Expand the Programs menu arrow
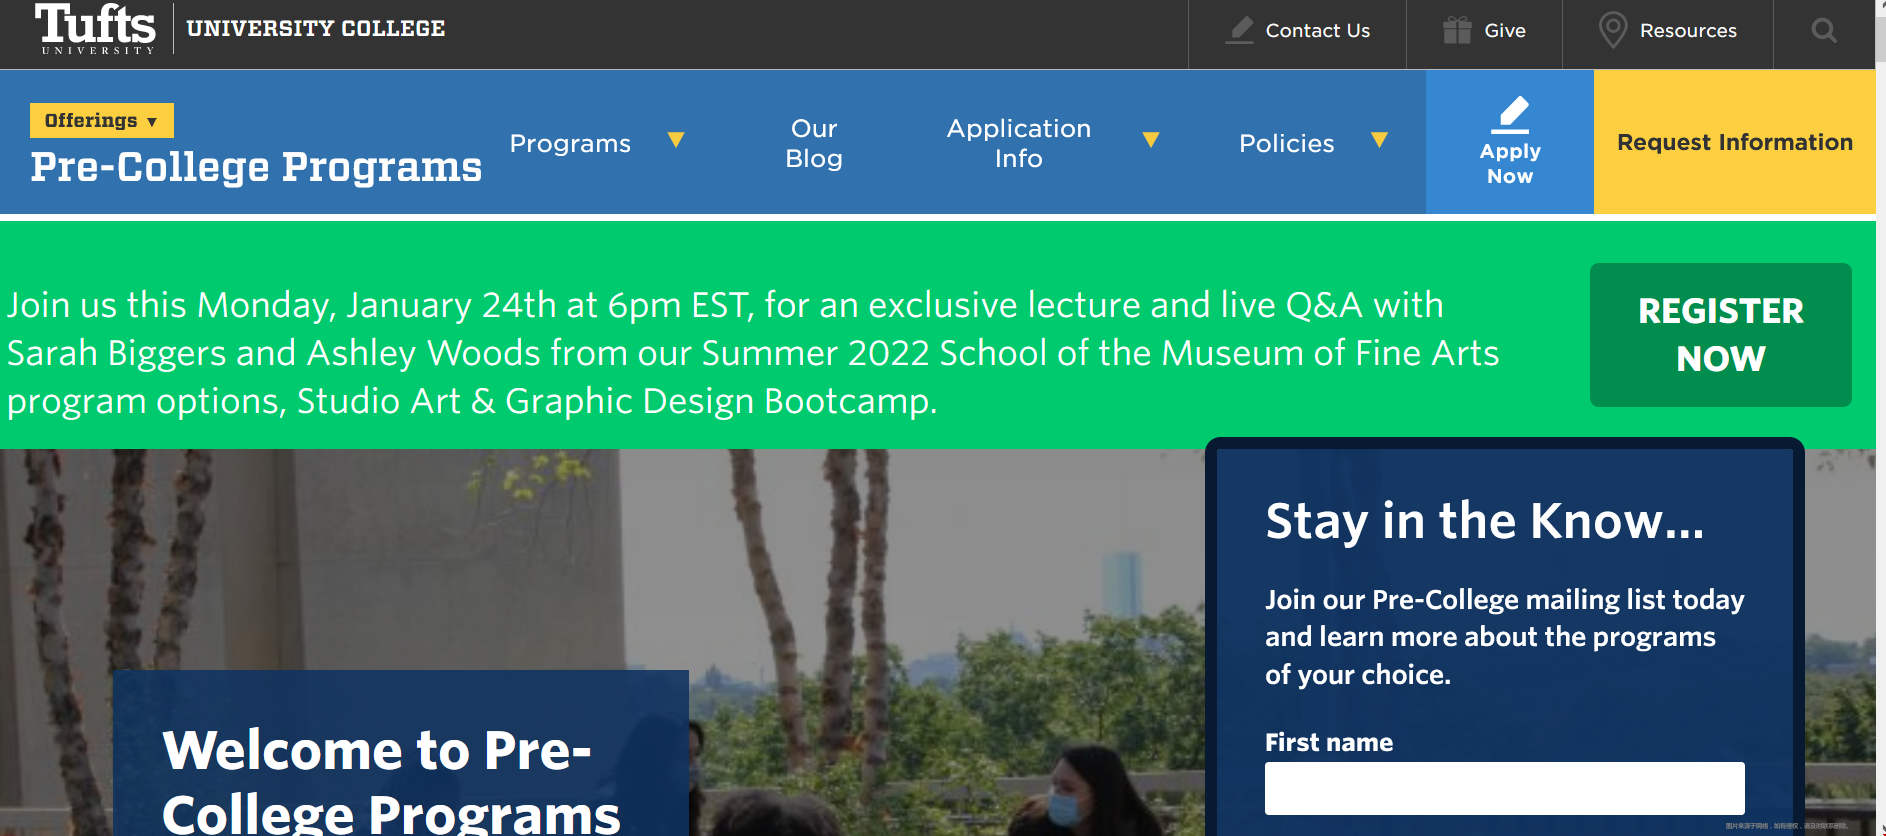The image size is (1886, 836). click(x=676, y=140)
